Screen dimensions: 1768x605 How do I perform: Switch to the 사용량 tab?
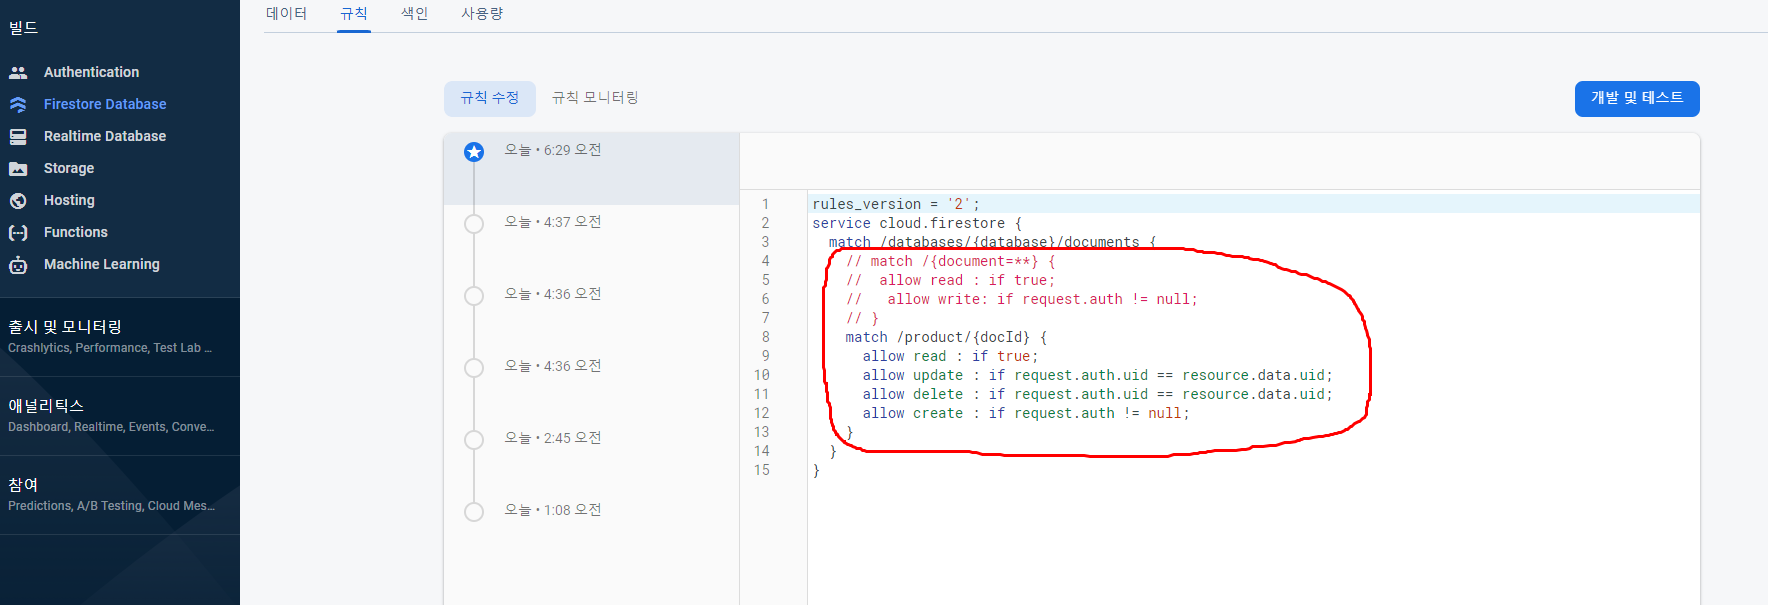tap(482, 14)
